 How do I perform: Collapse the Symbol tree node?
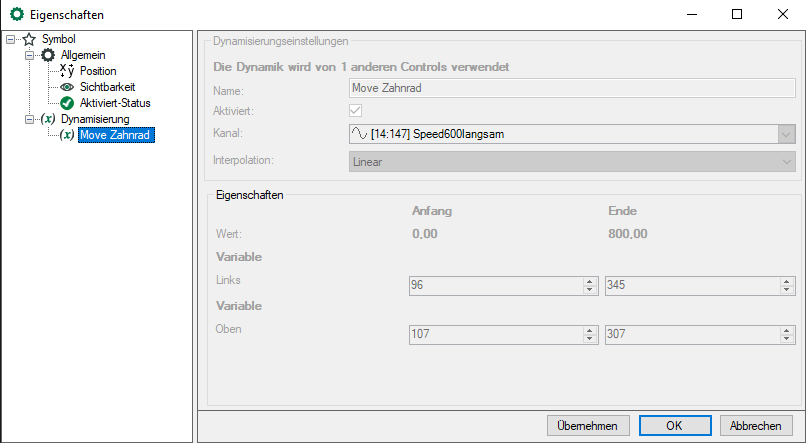point(11,39)
